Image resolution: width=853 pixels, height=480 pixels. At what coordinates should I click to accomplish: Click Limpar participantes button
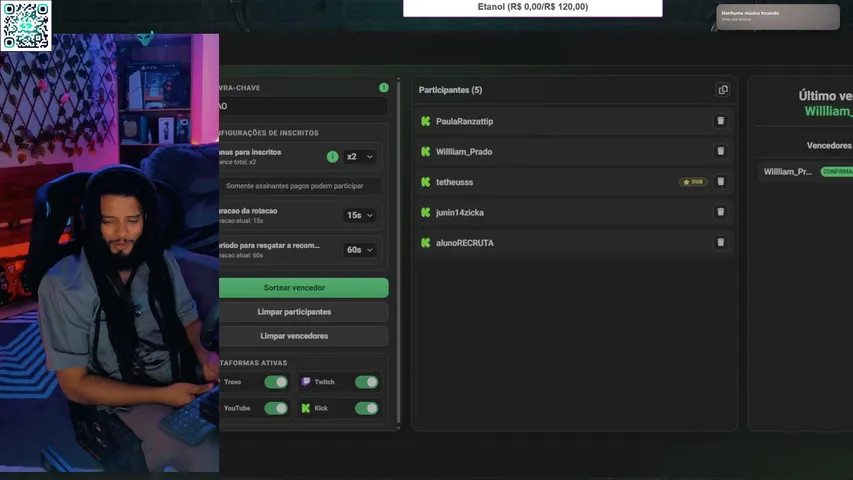(304, 312)
